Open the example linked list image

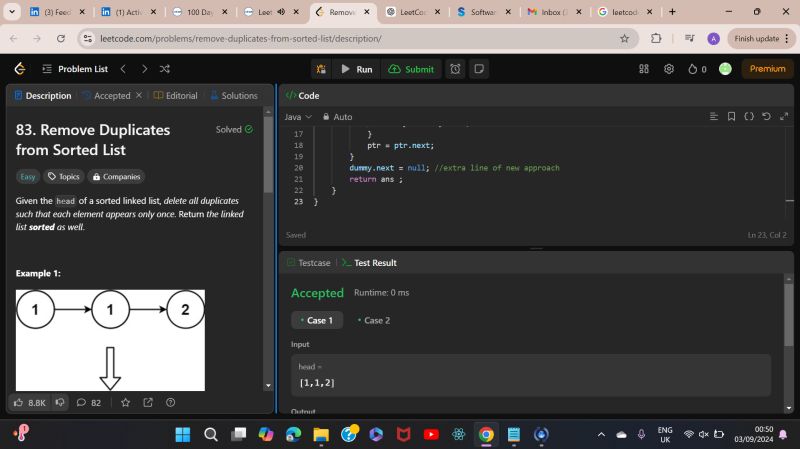(110, 340)
